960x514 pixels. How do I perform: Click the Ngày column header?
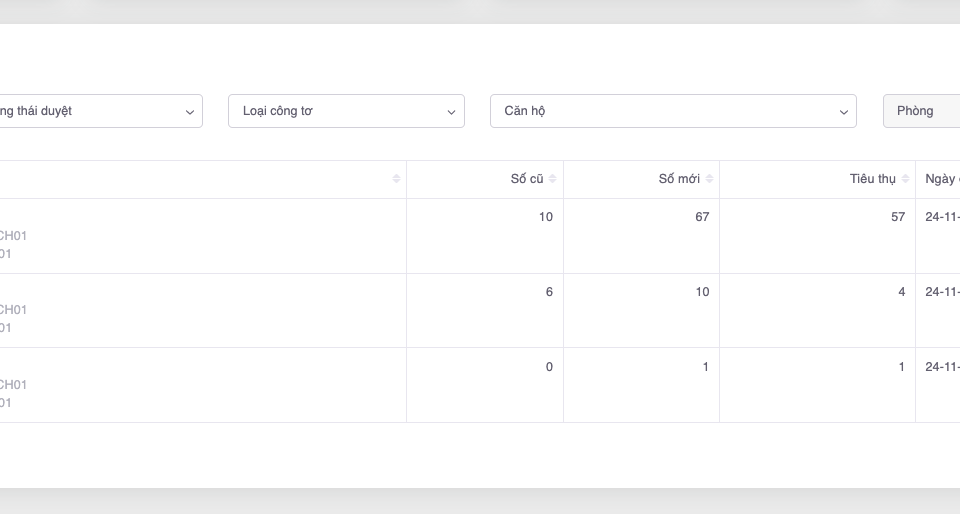[941, 179]
